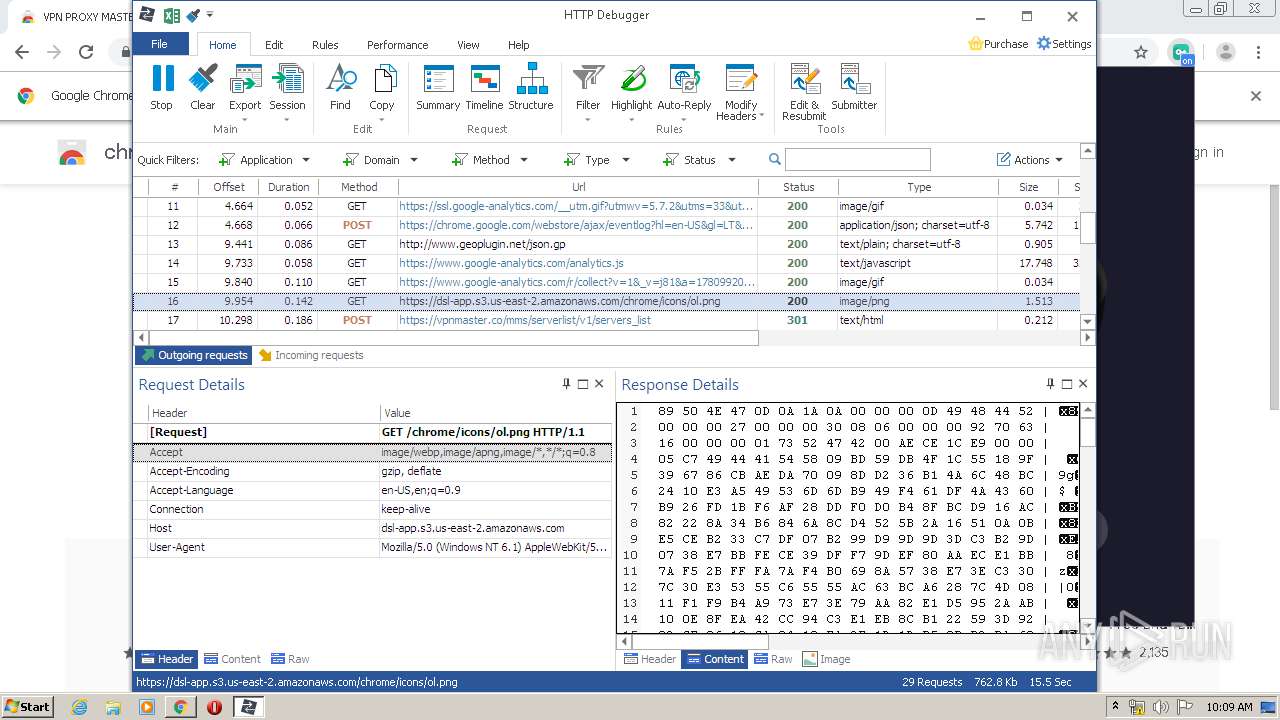Switch to the Rules ribbon tab
Image resolution: width=1280 pixels, height=720 pixels.
point(325,45)
